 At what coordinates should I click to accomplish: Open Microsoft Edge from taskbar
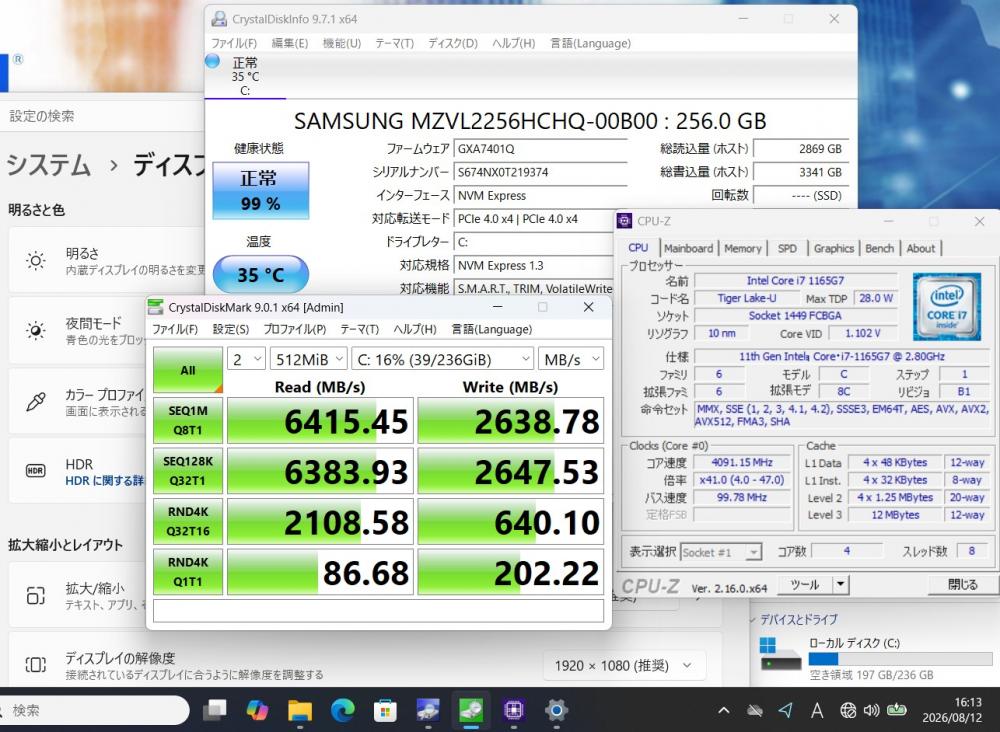point(342,710)
